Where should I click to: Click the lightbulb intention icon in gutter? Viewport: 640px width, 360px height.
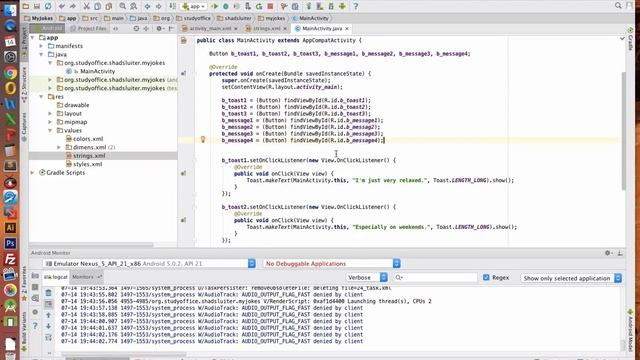[203, 140]
